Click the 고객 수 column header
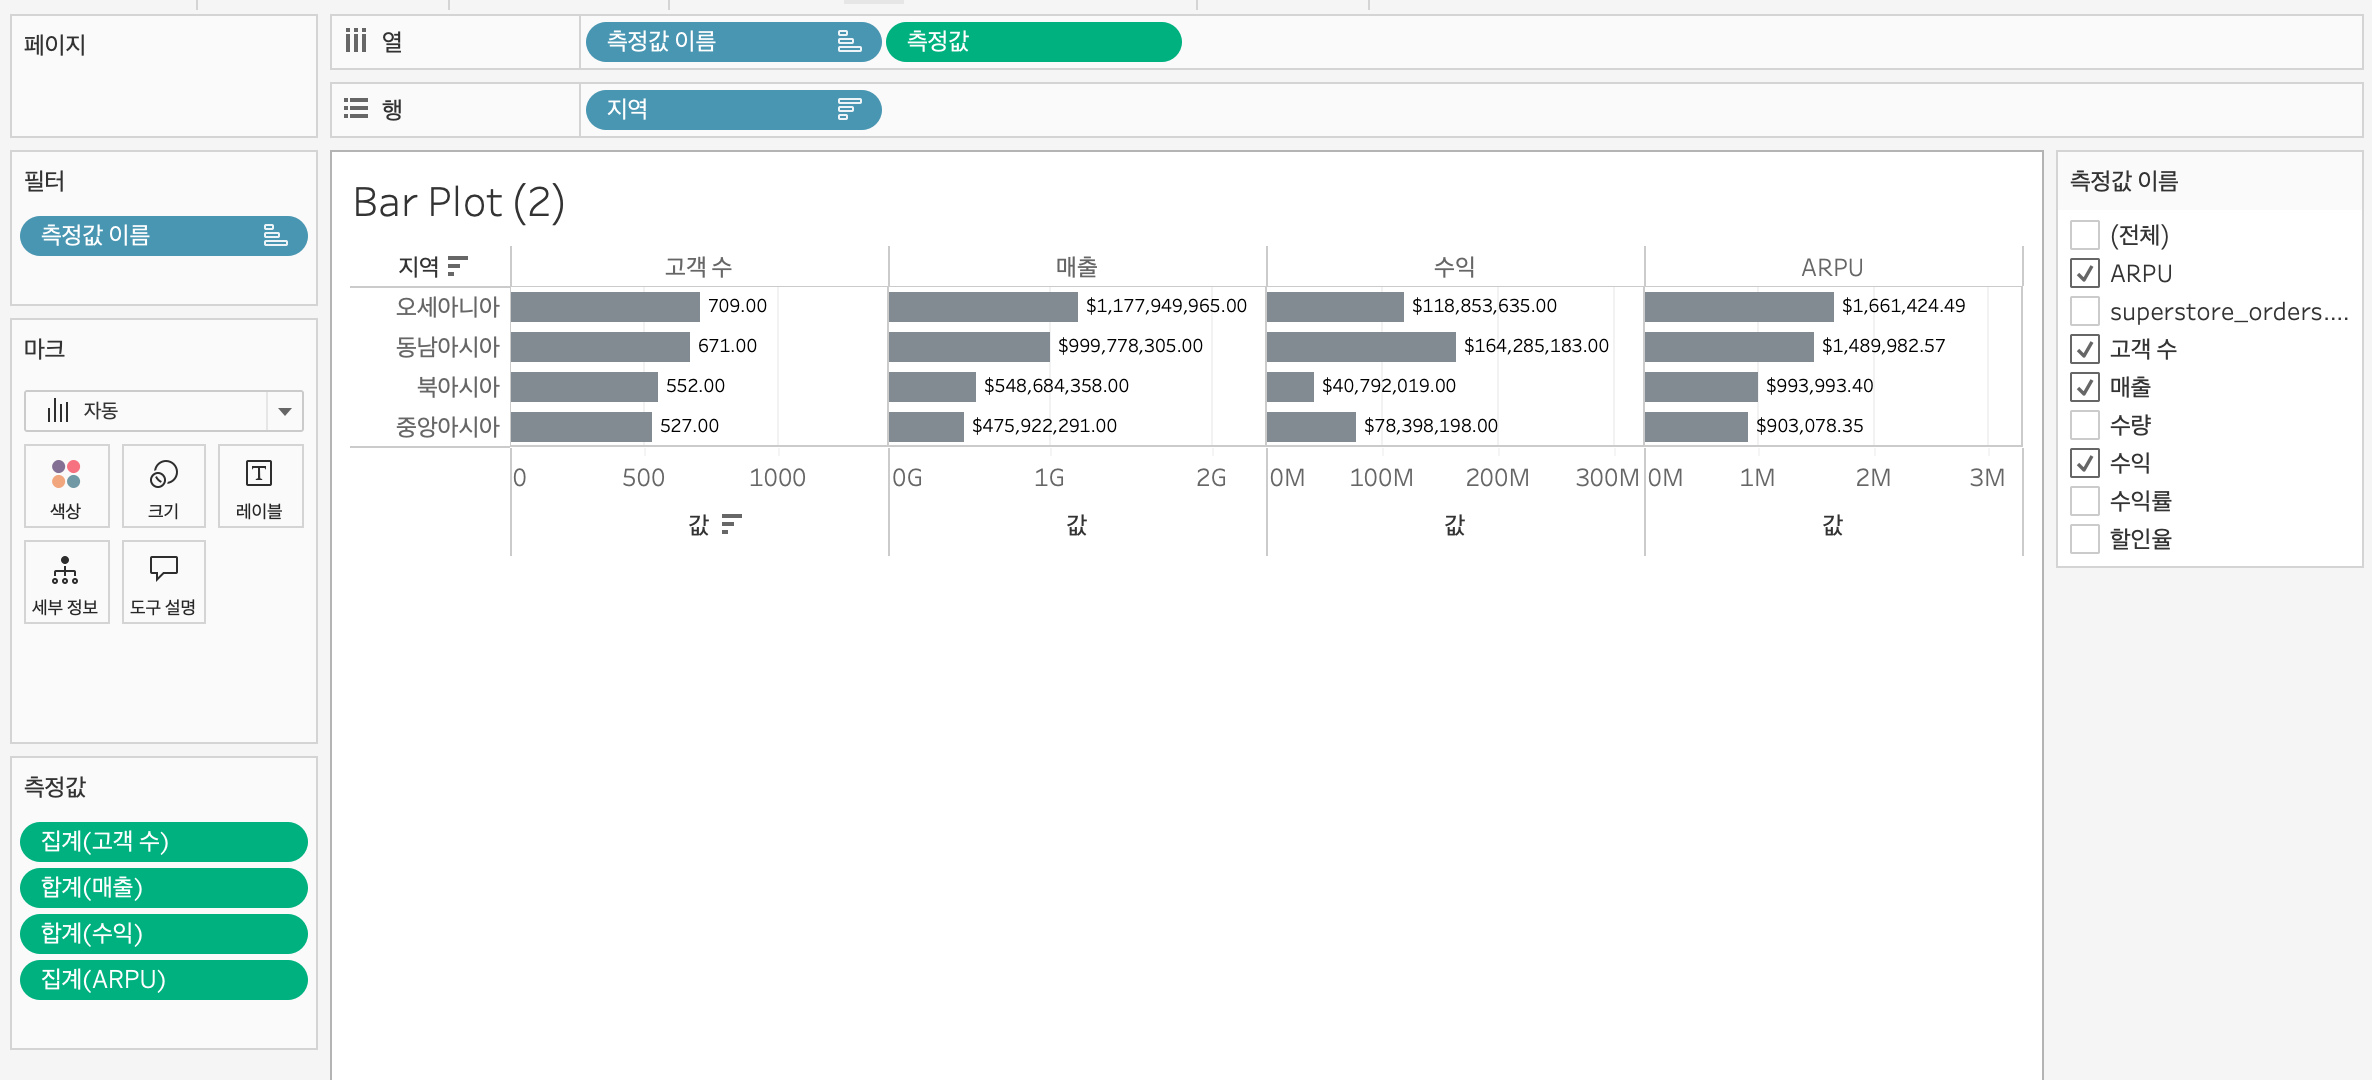Viewport: 2372px width, 1080px height. (x=699, y=267)
